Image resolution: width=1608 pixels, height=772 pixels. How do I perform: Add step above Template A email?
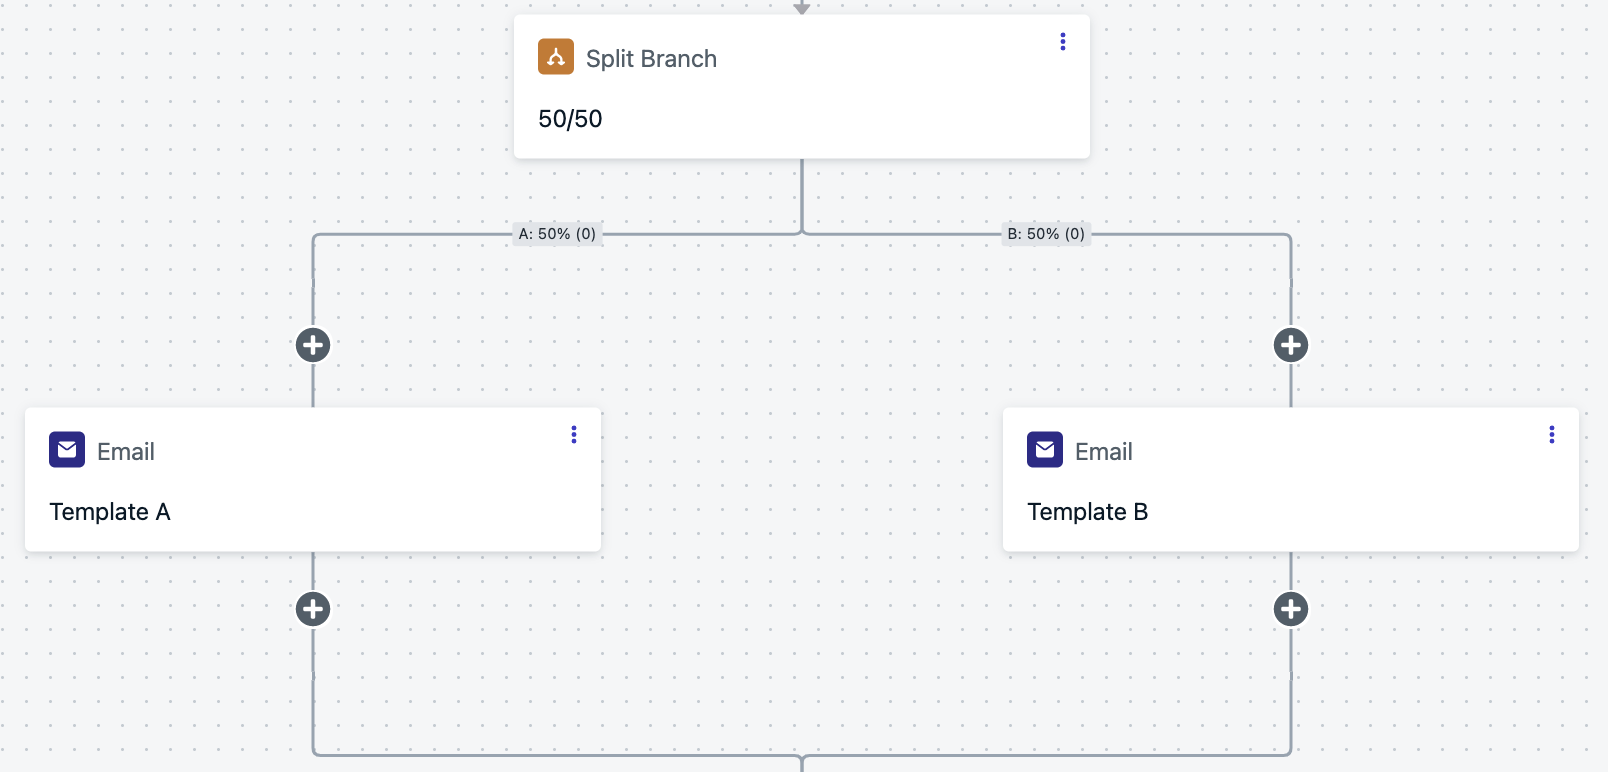point(313,345)
